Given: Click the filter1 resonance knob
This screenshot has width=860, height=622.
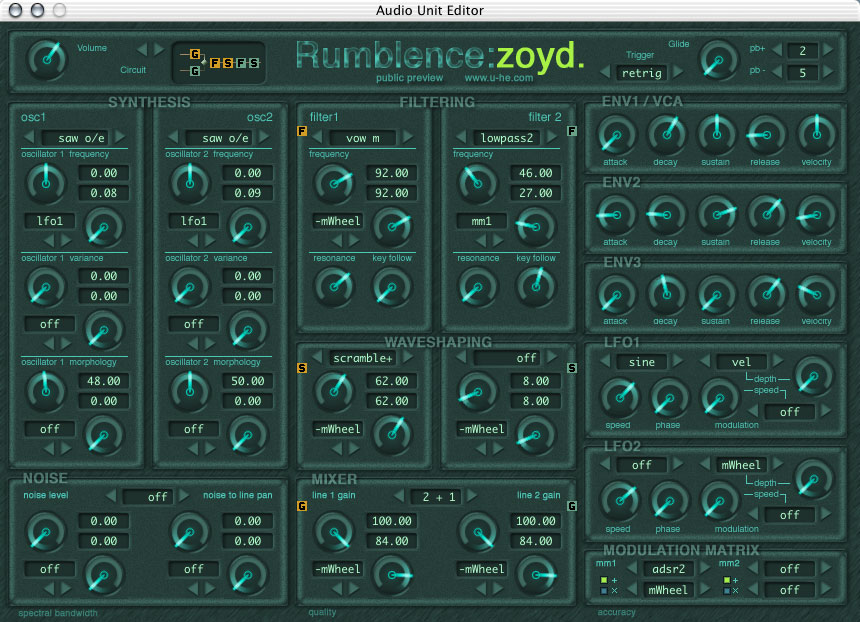Looking at the screenshot, I should point(334,287).
